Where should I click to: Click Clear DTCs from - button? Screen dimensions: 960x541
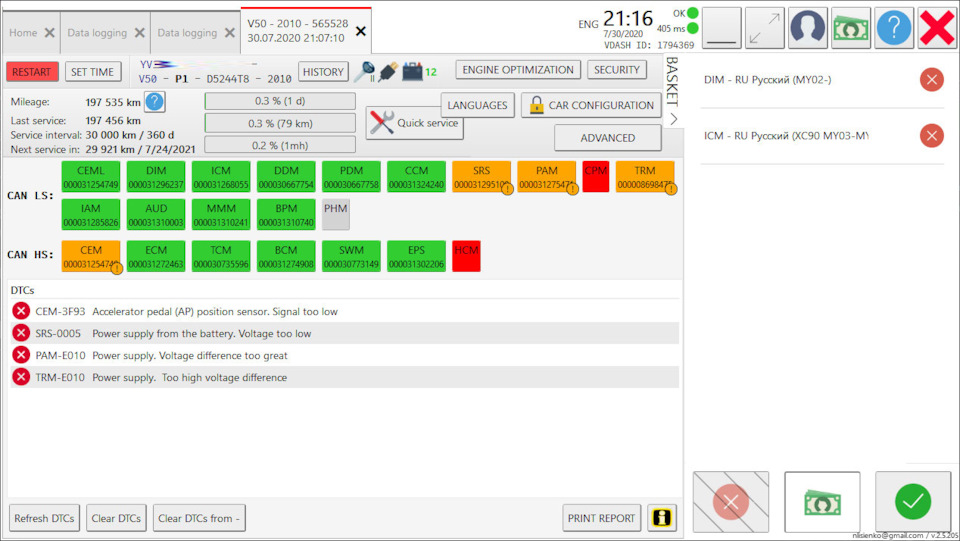pyautogui.click(x=199, y=518)
